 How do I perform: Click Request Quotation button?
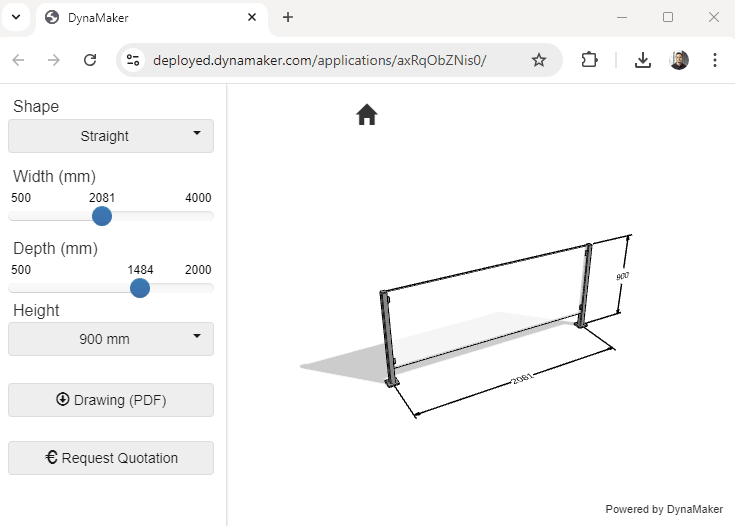tap(111, 458)
